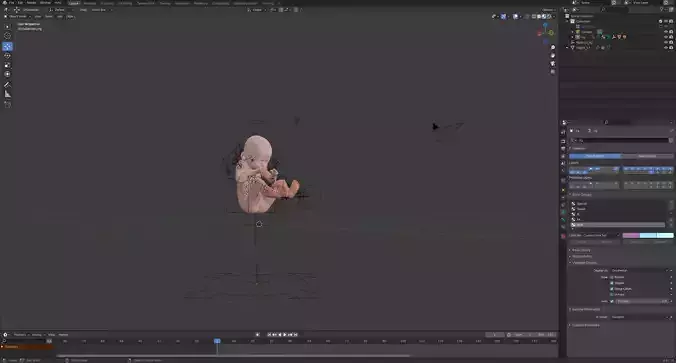Open the File menu
Viewport: 676px width, 363px height.
tap(12, 3)
